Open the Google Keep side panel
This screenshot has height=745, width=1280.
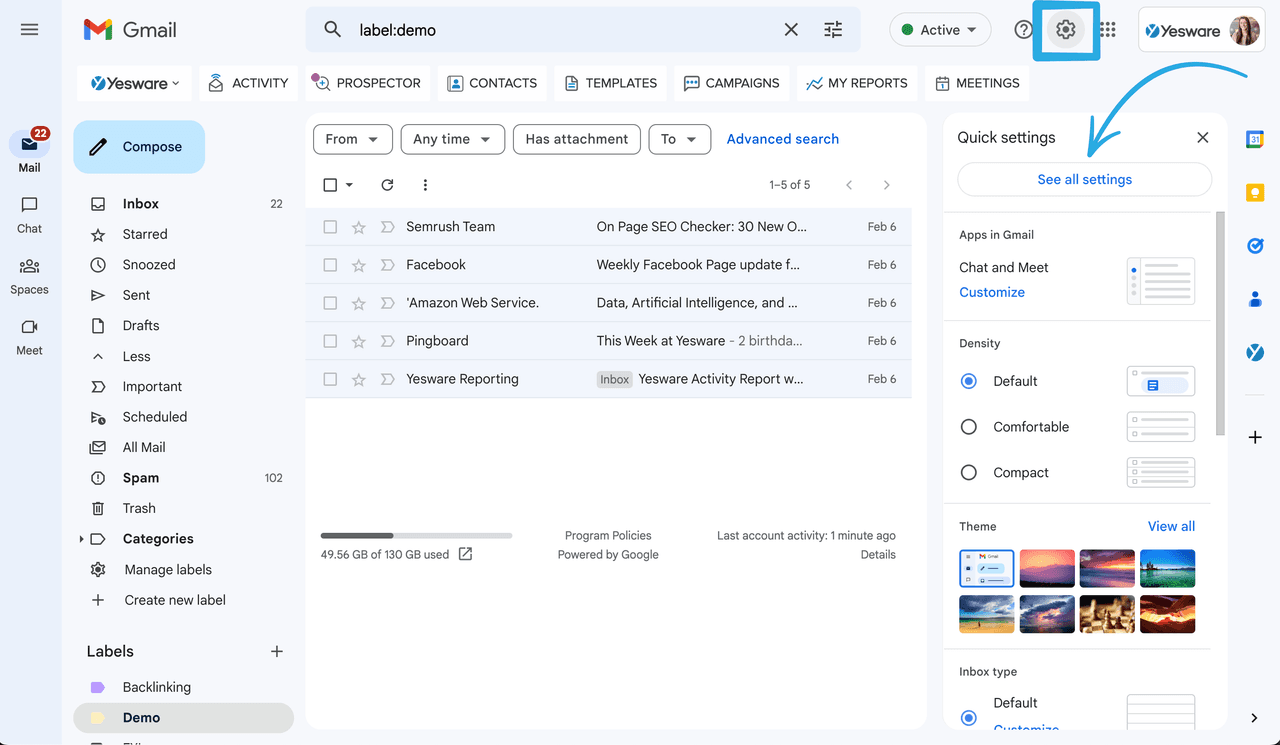click(1255, 192)
